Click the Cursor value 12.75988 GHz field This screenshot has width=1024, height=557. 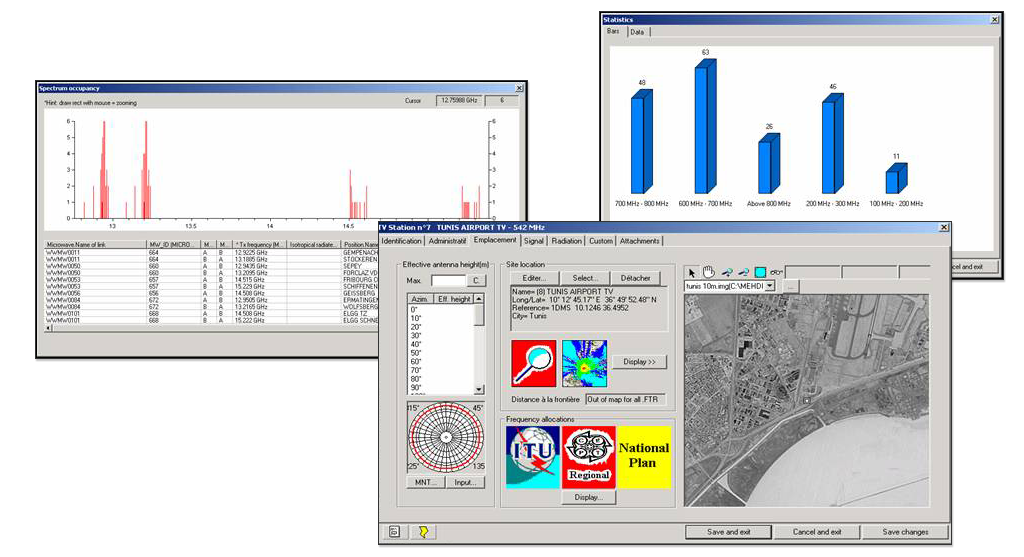(459, 101)
